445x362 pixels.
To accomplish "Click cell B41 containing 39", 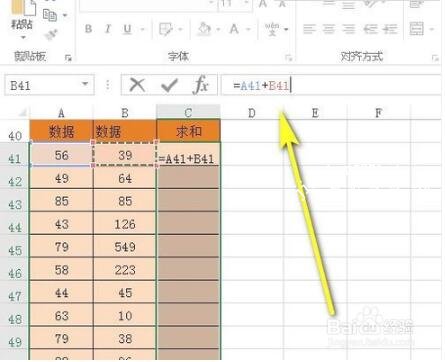I will pyautogui.click(x=125, y=155).
